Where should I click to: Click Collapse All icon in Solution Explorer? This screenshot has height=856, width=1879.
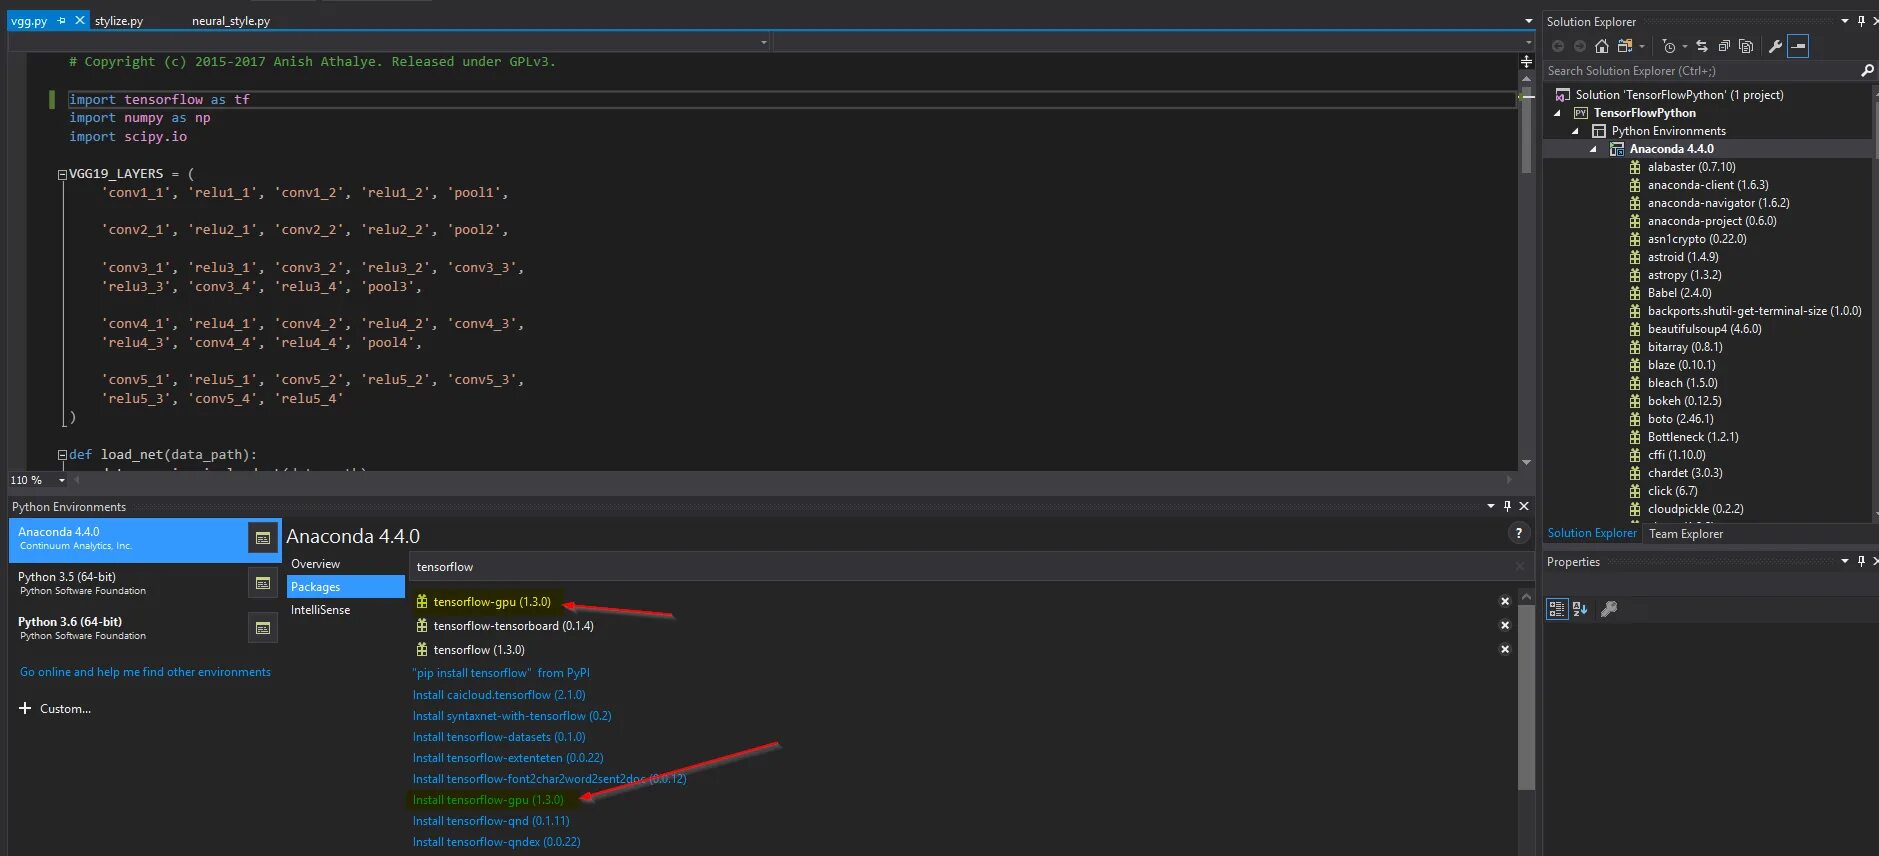pos(1723,46)
